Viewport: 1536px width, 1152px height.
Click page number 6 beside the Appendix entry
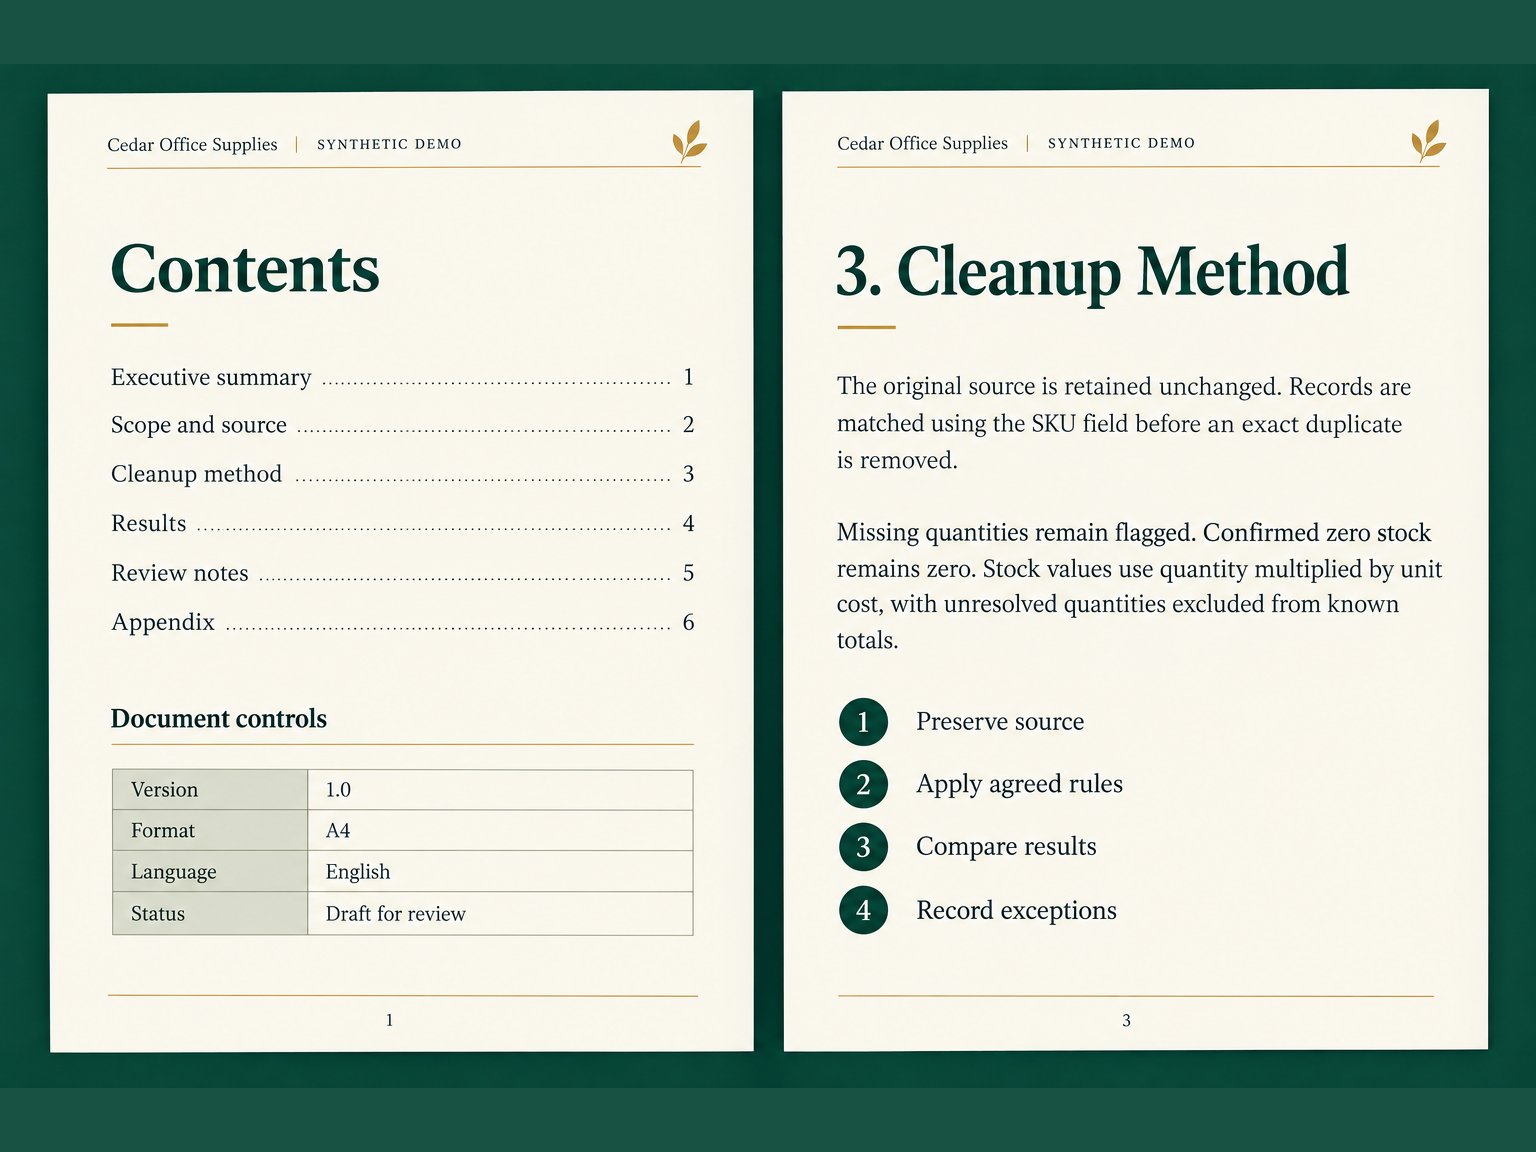tap(688, 622)
